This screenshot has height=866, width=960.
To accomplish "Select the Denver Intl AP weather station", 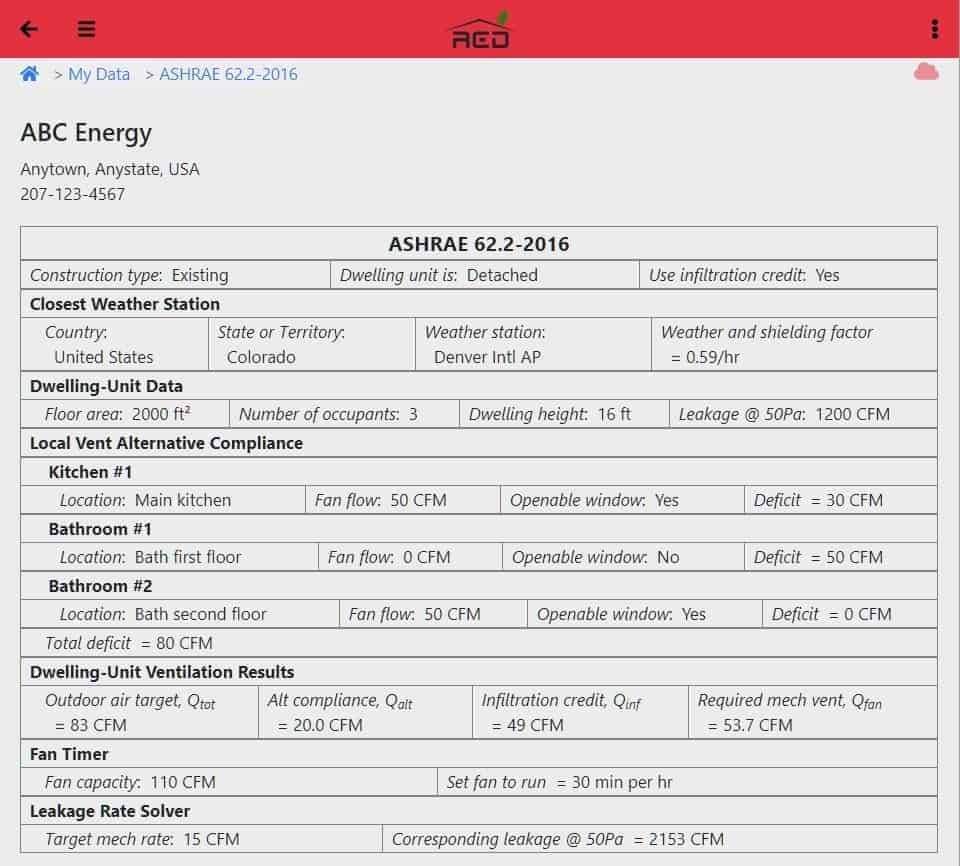I will (x=533, y=344).
